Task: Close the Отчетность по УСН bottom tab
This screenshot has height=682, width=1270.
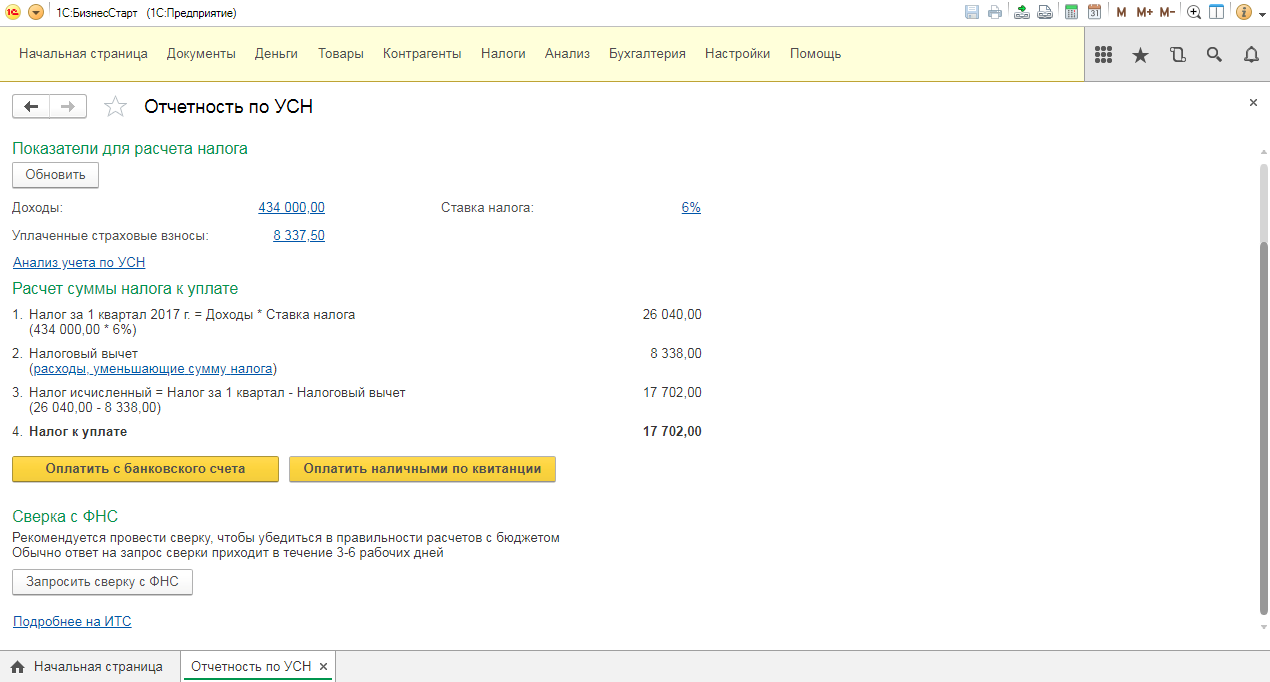Action: click(x=323, y=667)
